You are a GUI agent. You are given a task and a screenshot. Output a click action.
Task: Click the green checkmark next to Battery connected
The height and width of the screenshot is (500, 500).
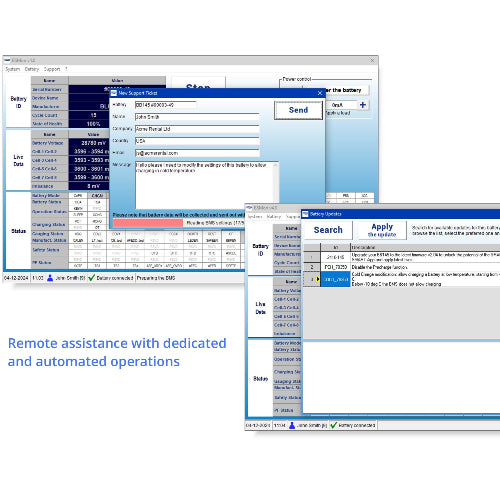pos(92,278)
